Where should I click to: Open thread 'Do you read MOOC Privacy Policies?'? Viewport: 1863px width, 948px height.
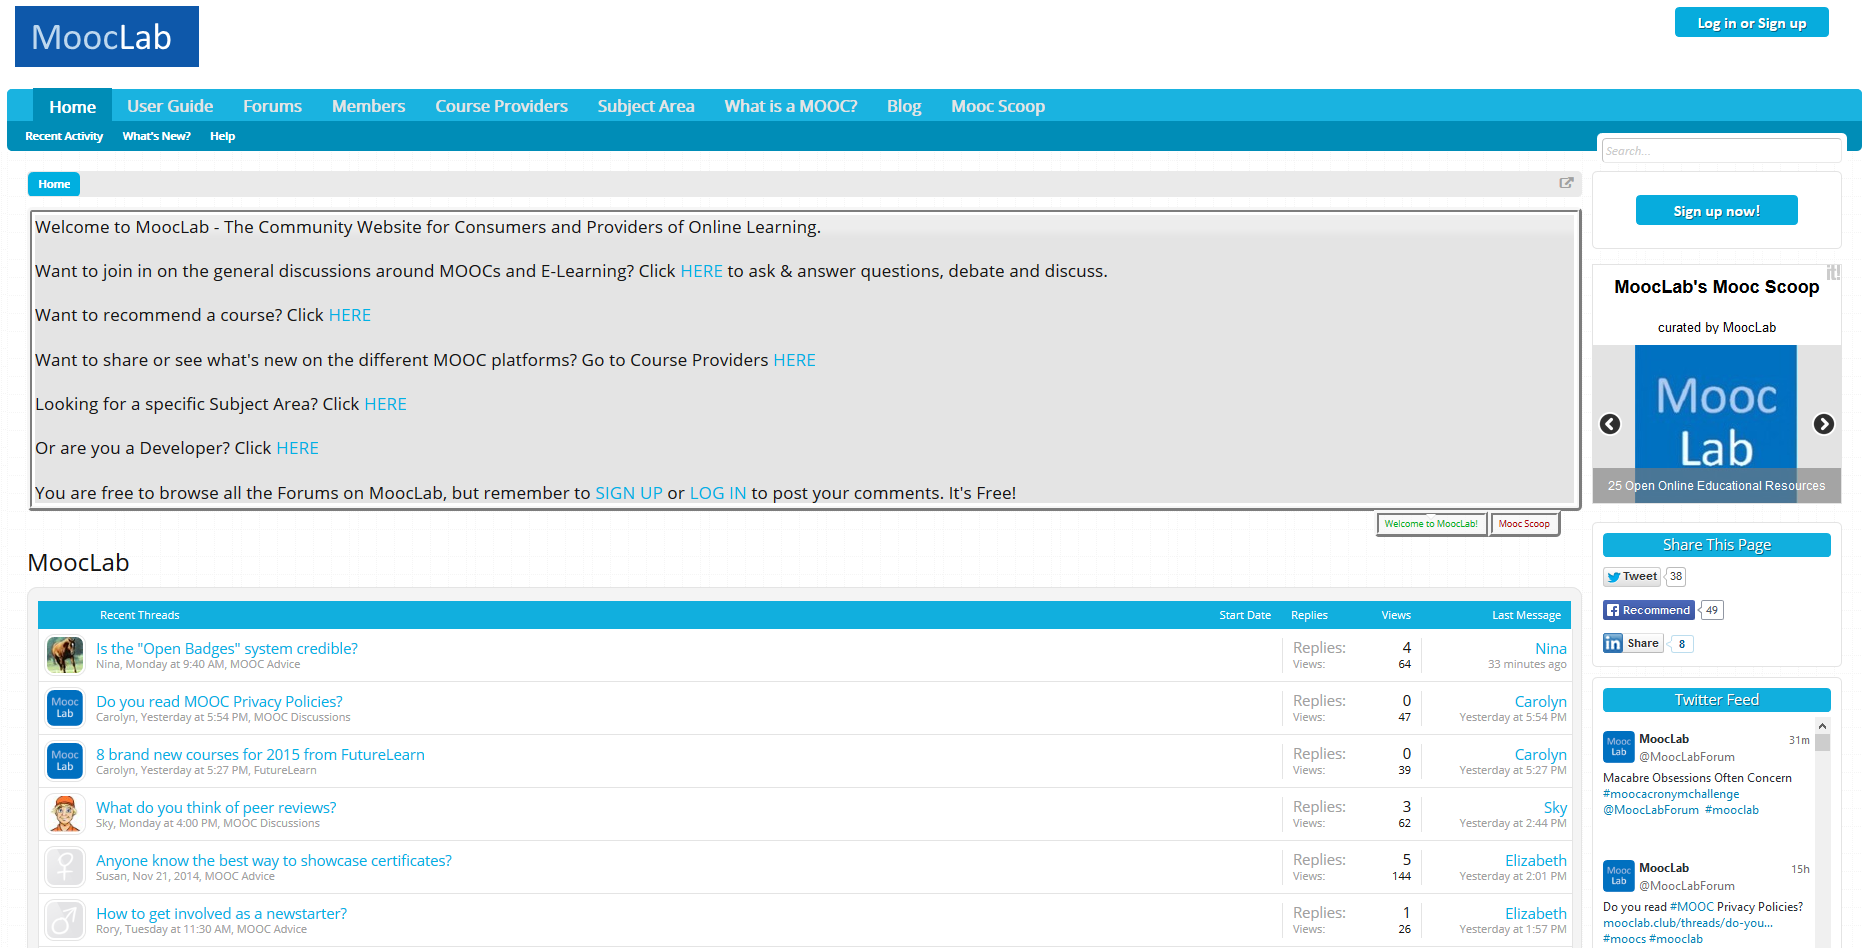coord(219,701)
